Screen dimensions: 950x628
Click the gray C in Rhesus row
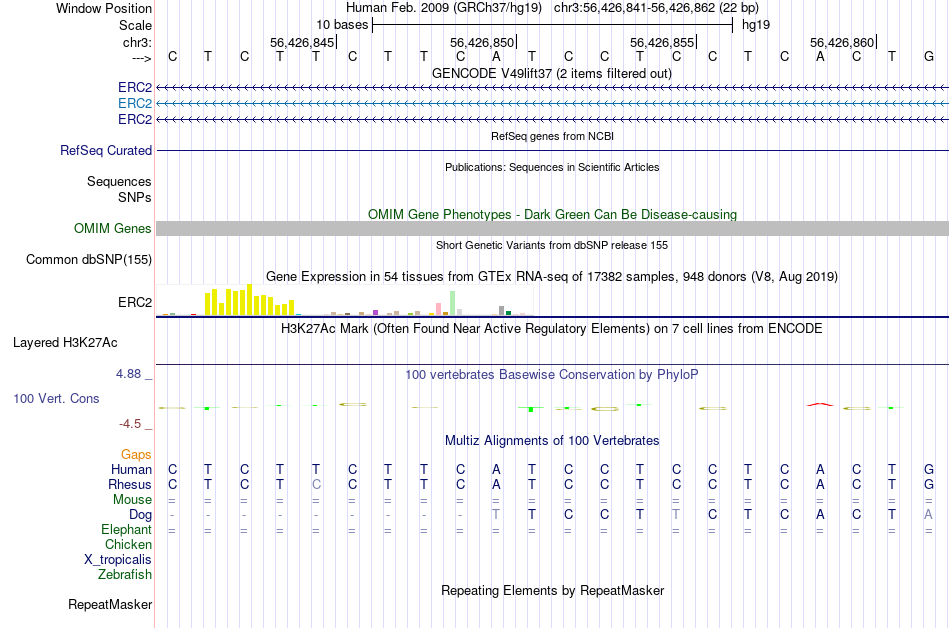[316, 484]
